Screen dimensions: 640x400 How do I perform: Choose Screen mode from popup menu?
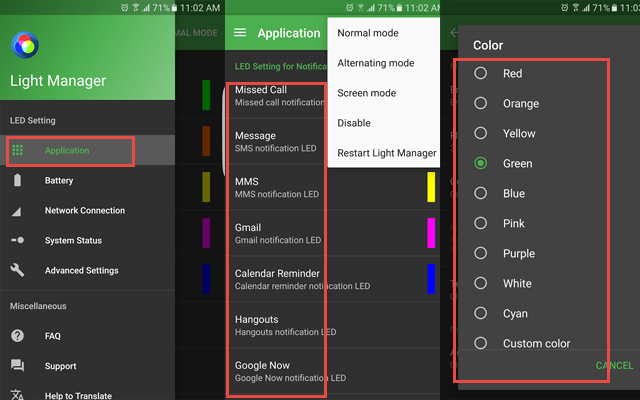tap(384, 93)
